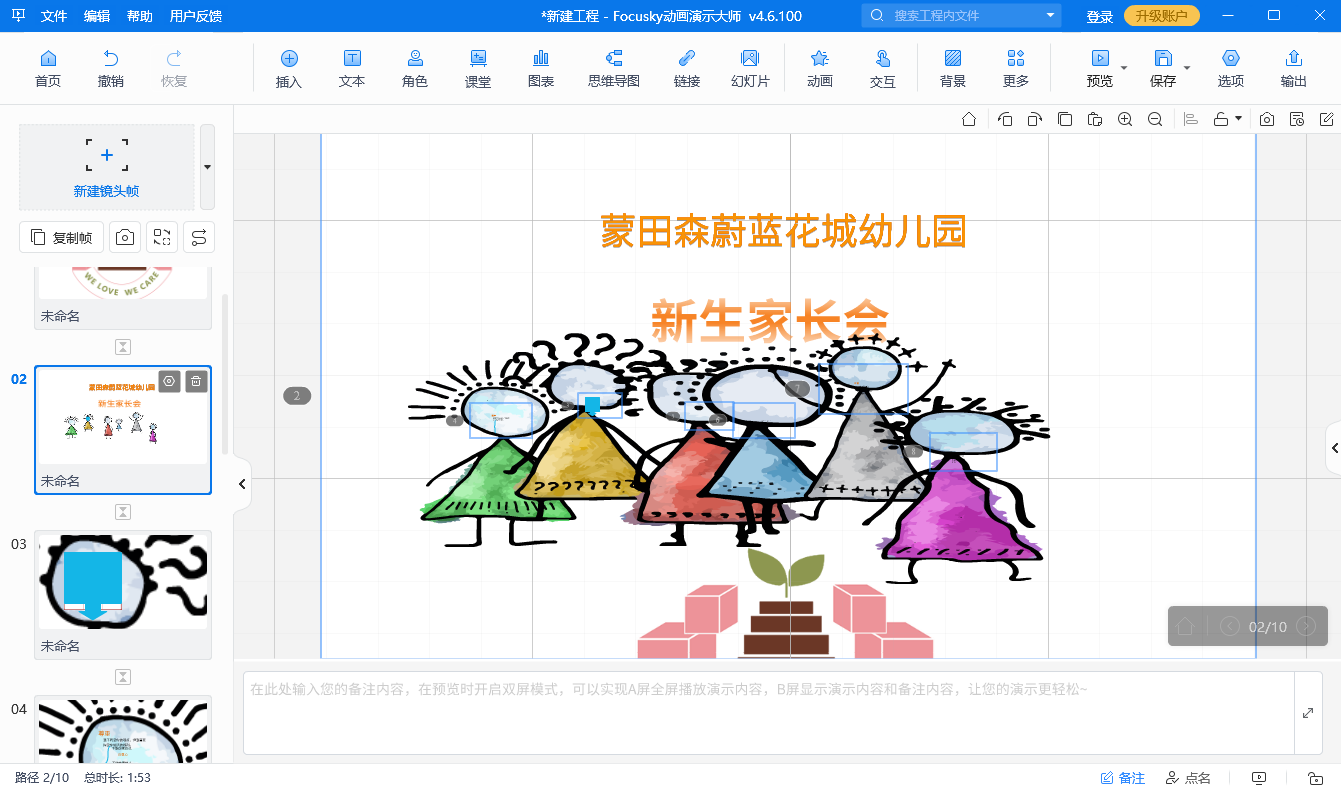This screenshot has width=1341, height=787.
Task: Add a 链接 link
Action: 687,68
